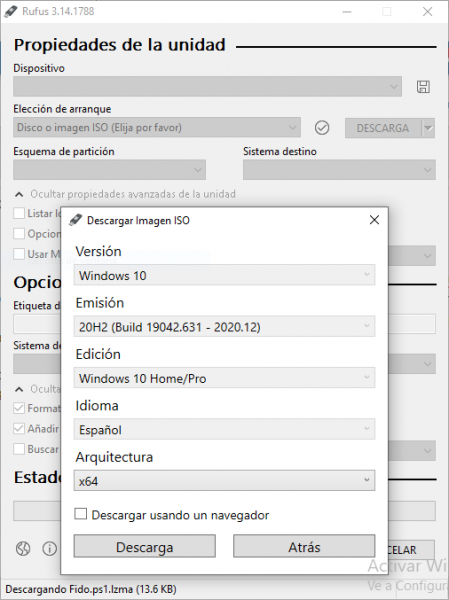This screenshot has width=449, height=600.
Task: Open the Idioma Español dropdown
Action: point(224,429)
